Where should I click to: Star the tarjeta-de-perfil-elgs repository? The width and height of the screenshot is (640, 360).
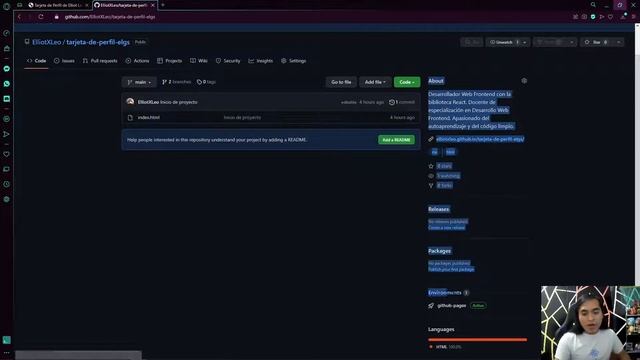pyautogui.click(x=596, y=42)
